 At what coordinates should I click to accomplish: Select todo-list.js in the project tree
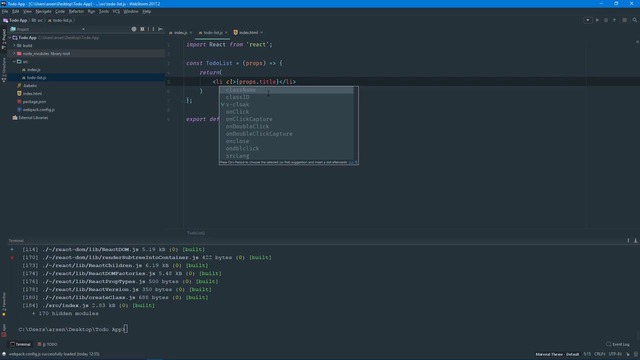36,78
